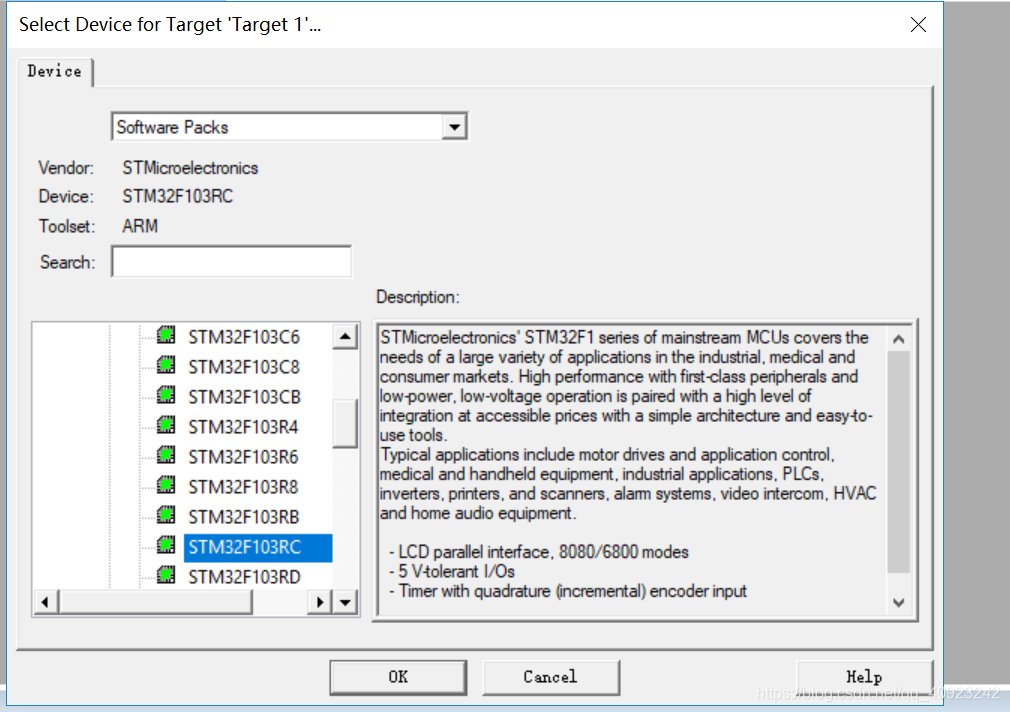Click chip icon beside STM32F103C8
This screenshot has width=1010, height=712.
166,365
